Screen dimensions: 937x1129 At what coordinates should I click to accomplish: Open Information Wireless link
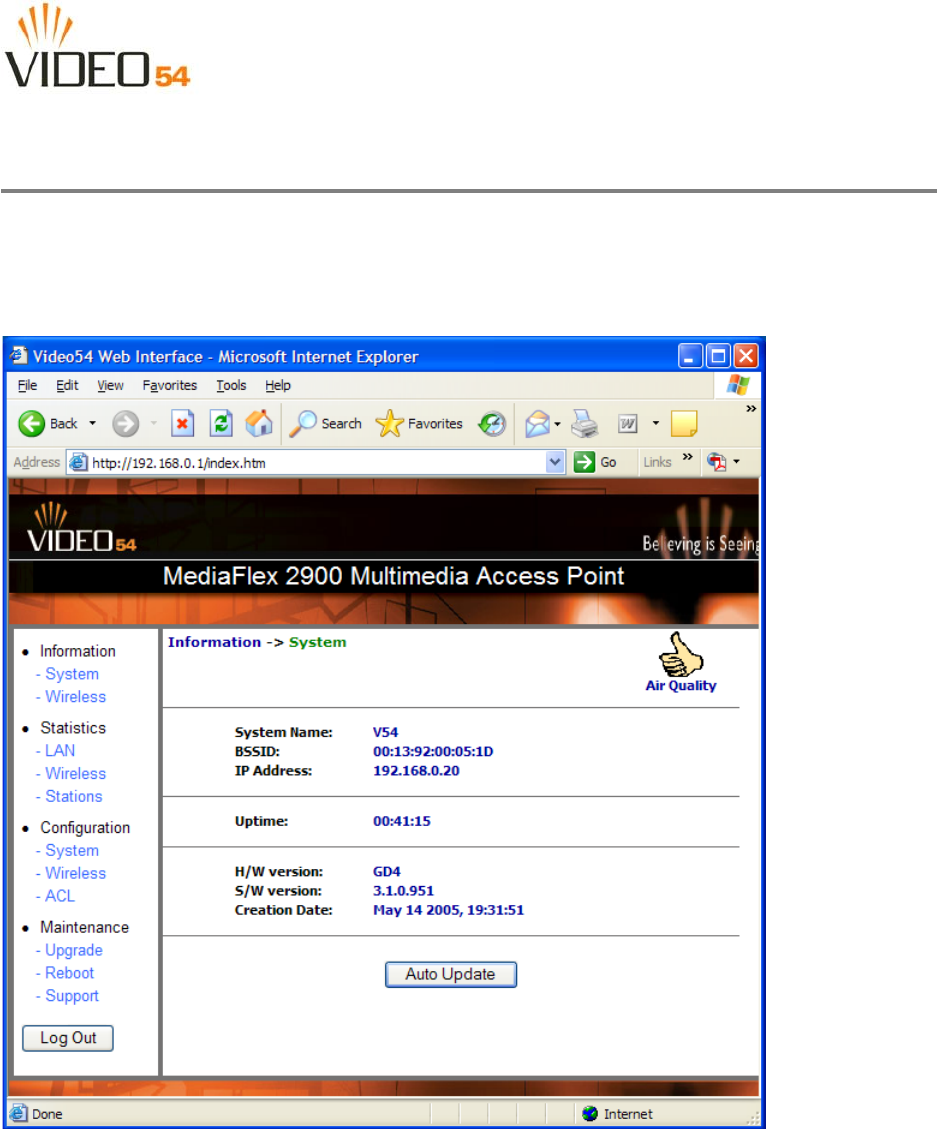pos(75,696)
